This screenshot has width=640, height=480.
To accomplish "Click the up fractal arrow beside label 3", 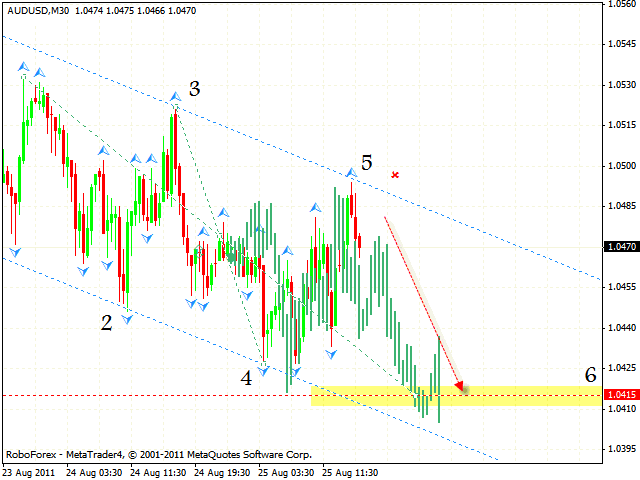I will coord(176,97).
